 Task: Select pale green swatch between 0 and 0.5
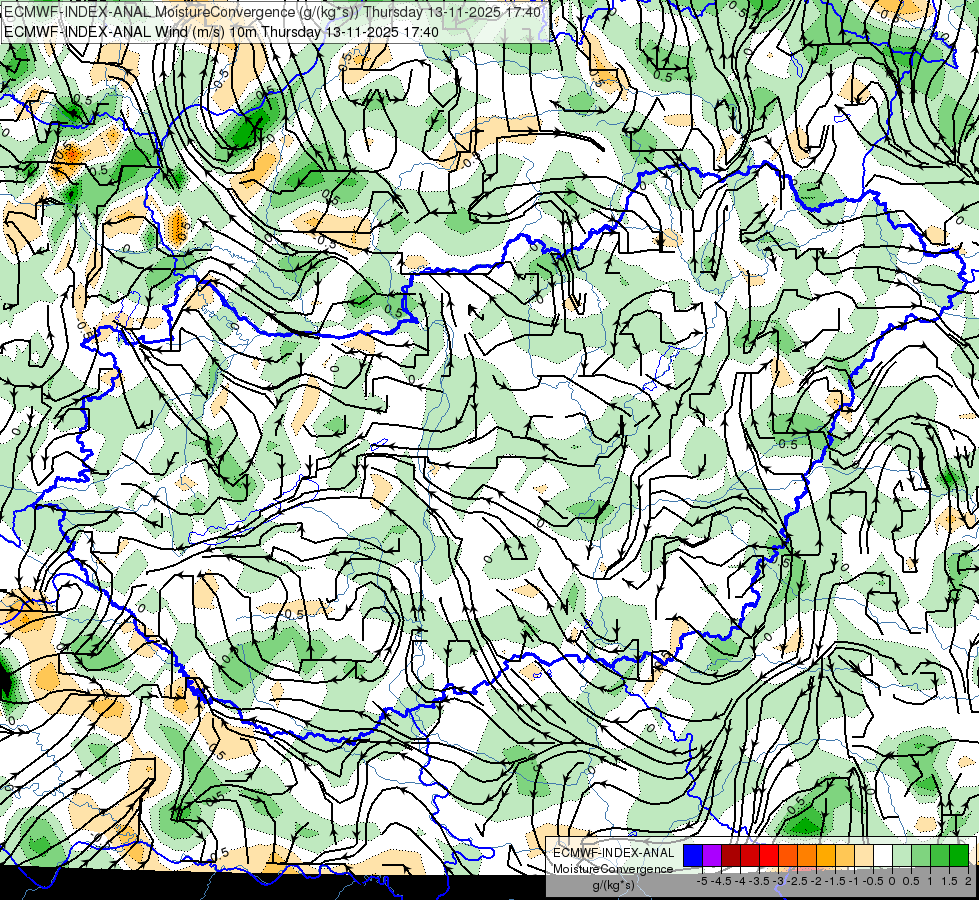[x=902, y=856]
